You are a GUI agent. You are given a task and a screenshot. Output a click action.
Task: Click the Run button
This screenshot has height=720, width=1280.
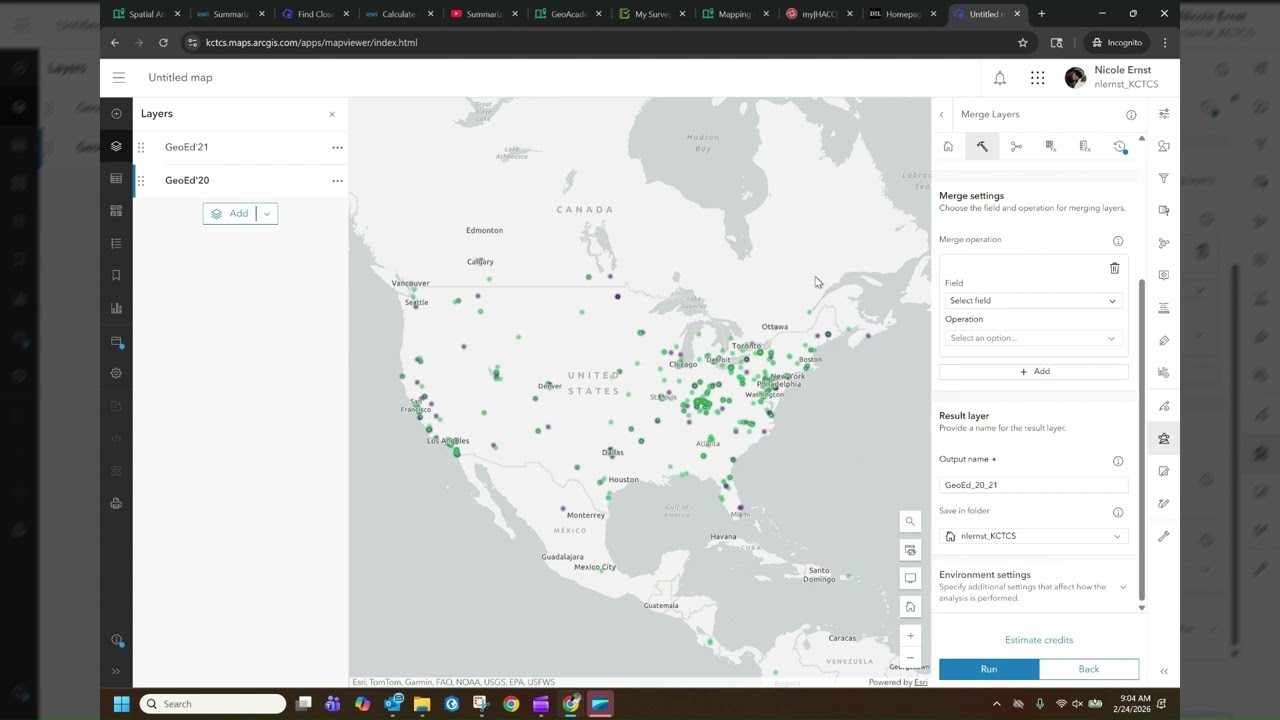(989, 669)
